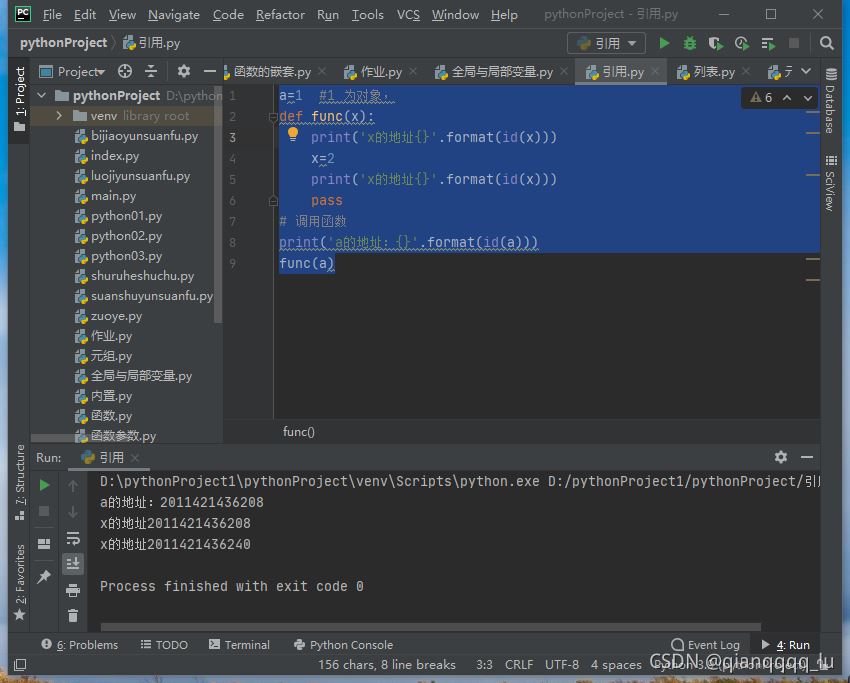This screenshot has width=850, height=683.
Task: Print the run console output
Action: click(x=73, y=590)
